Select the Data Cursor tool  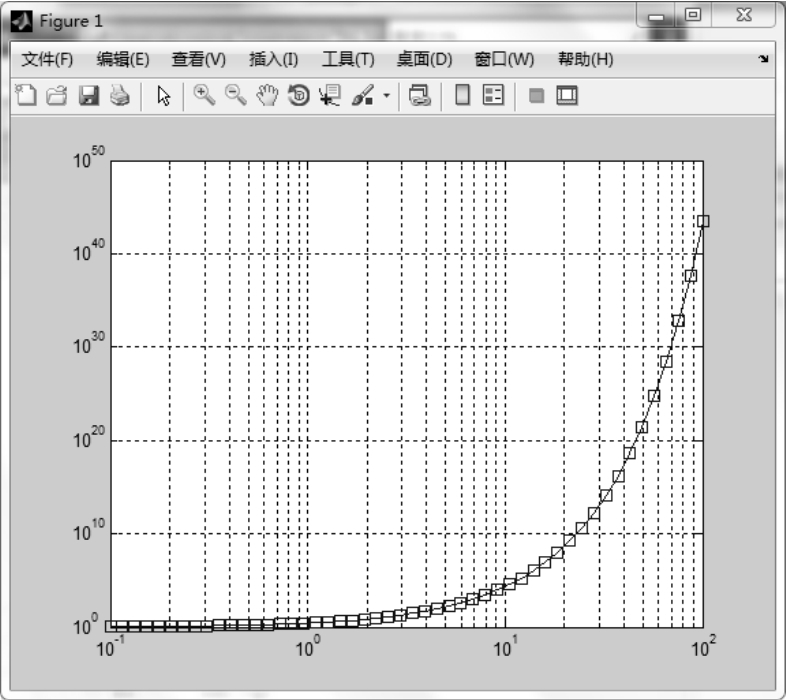click(x=329, y=95)
